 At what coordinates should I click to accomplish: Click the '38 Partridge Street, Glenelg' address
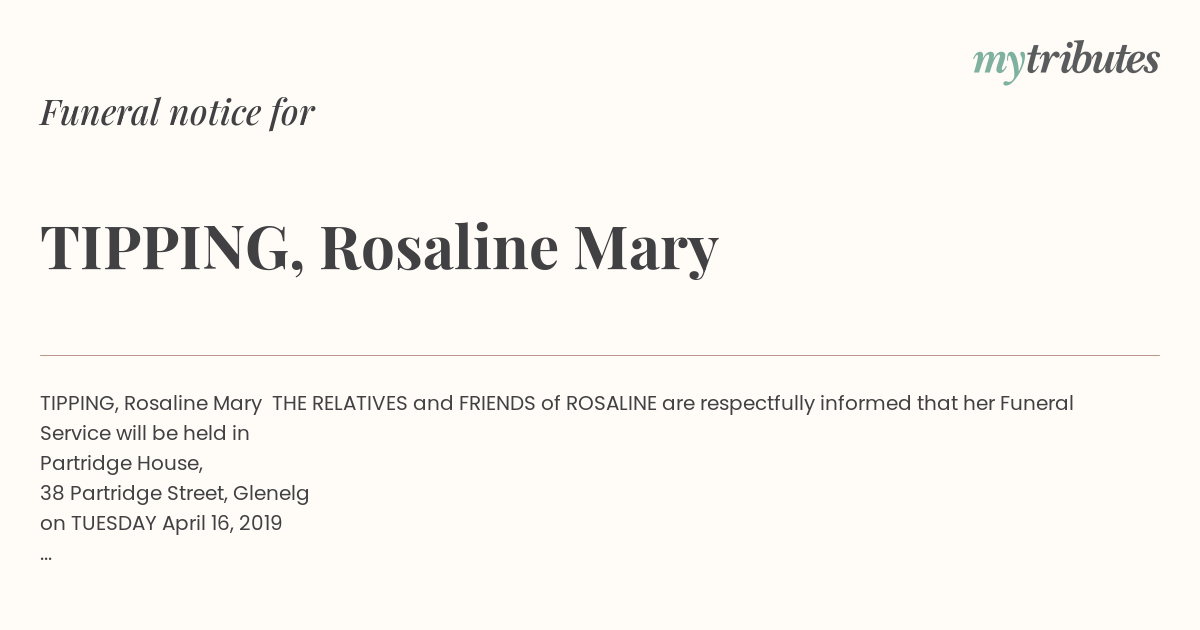pyautogui.click(x=174, y=493)
